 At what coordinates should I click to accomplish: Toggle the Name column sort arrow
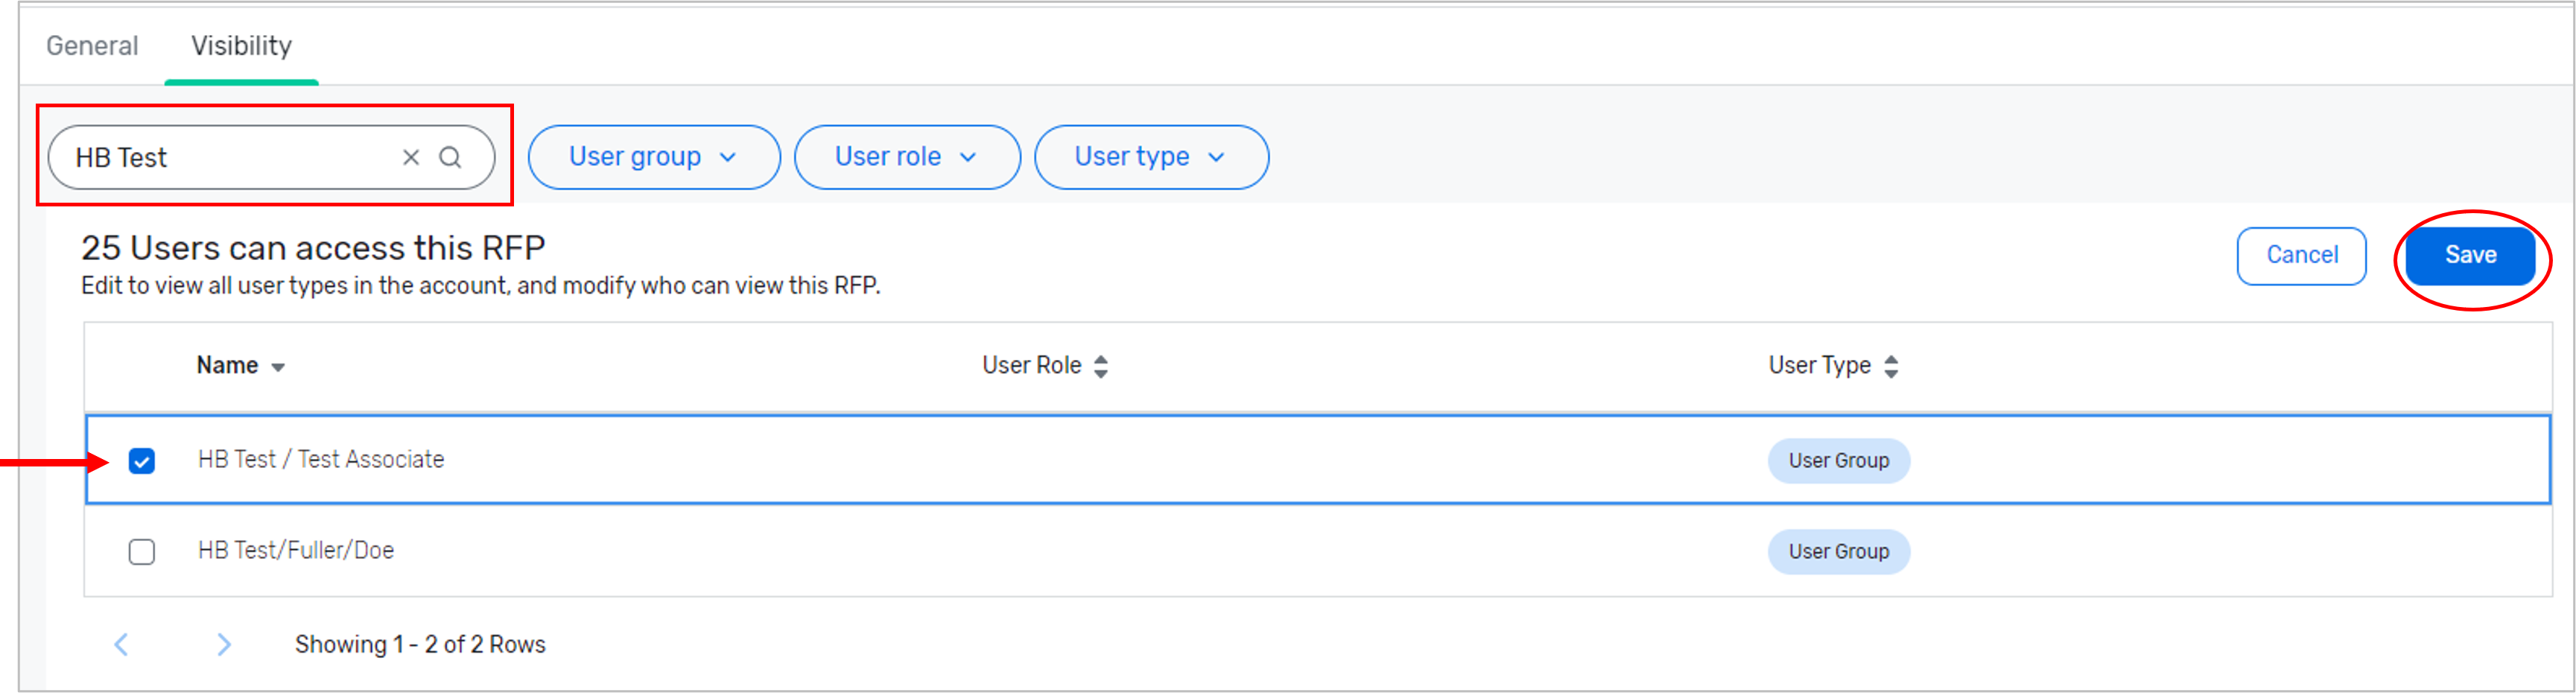(x=277, y=366)
